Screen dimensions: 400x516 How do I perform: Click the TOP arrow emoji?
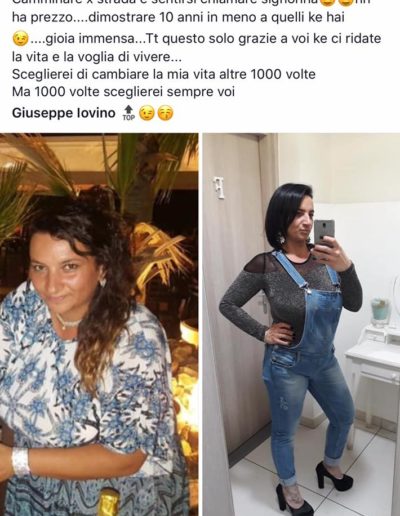[x=129, y=113]
